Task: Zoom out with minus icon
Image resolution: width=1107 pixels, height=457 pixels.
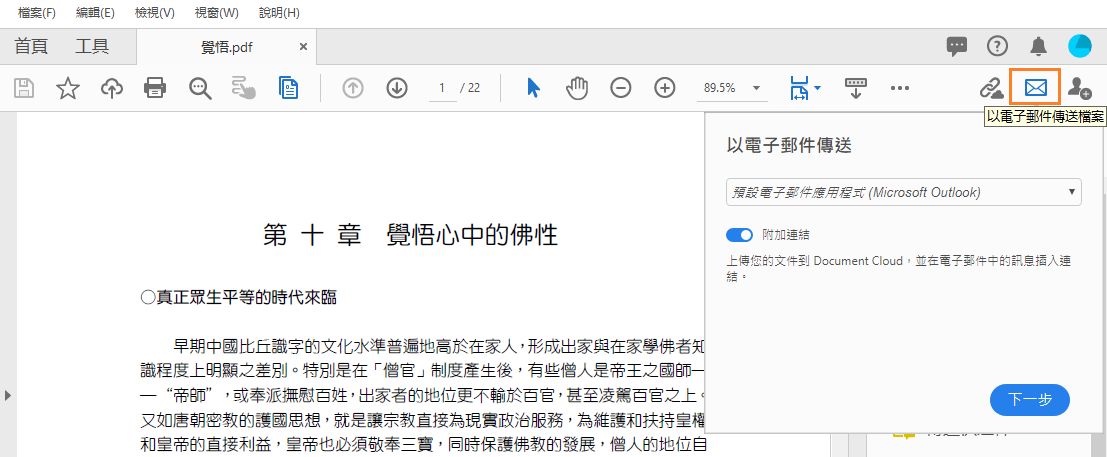Action: coord(621,88)
